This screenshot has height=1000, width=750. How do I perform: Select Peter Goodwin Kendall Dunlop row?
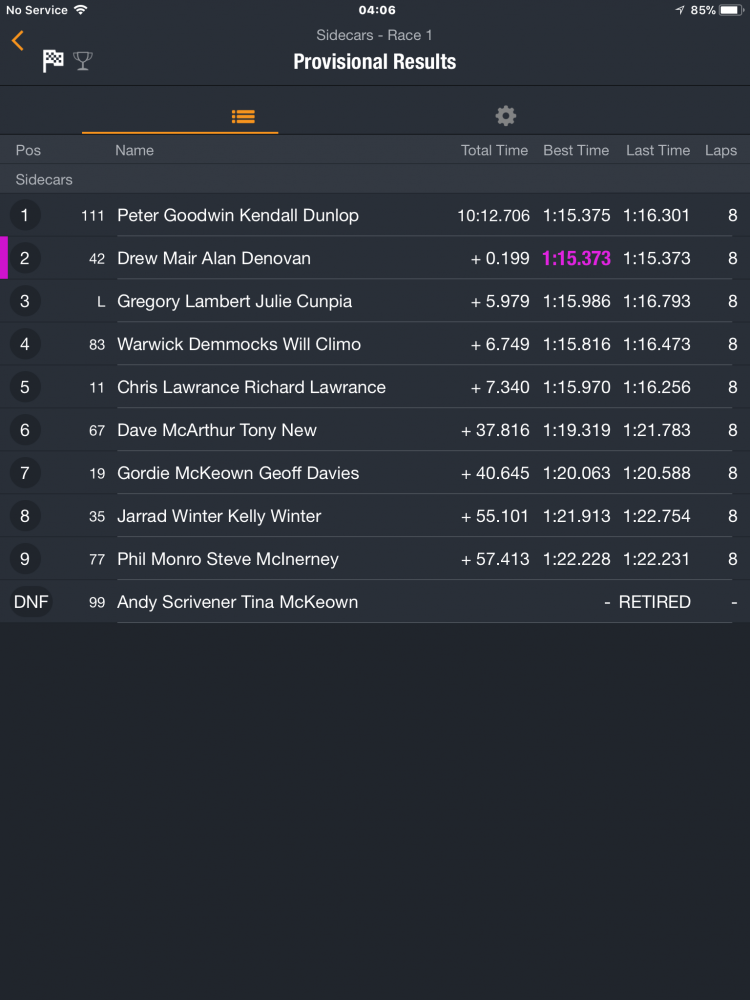(238, 215)
